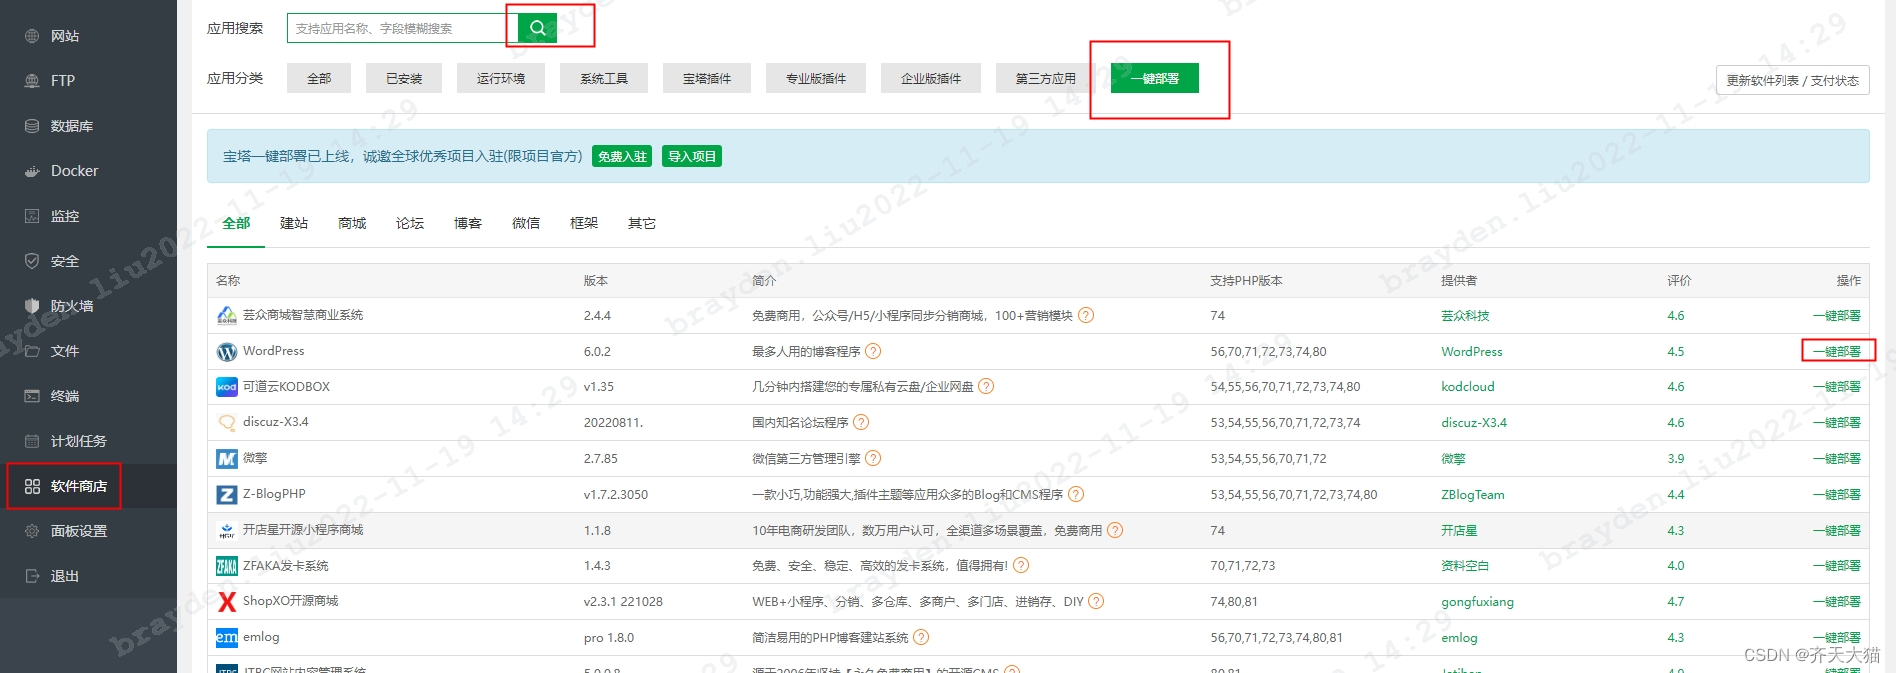This screenshot has width=1896, height=673.
Task: Click the ShopXO开源商城 logo icon
Action: pos(227,602)
